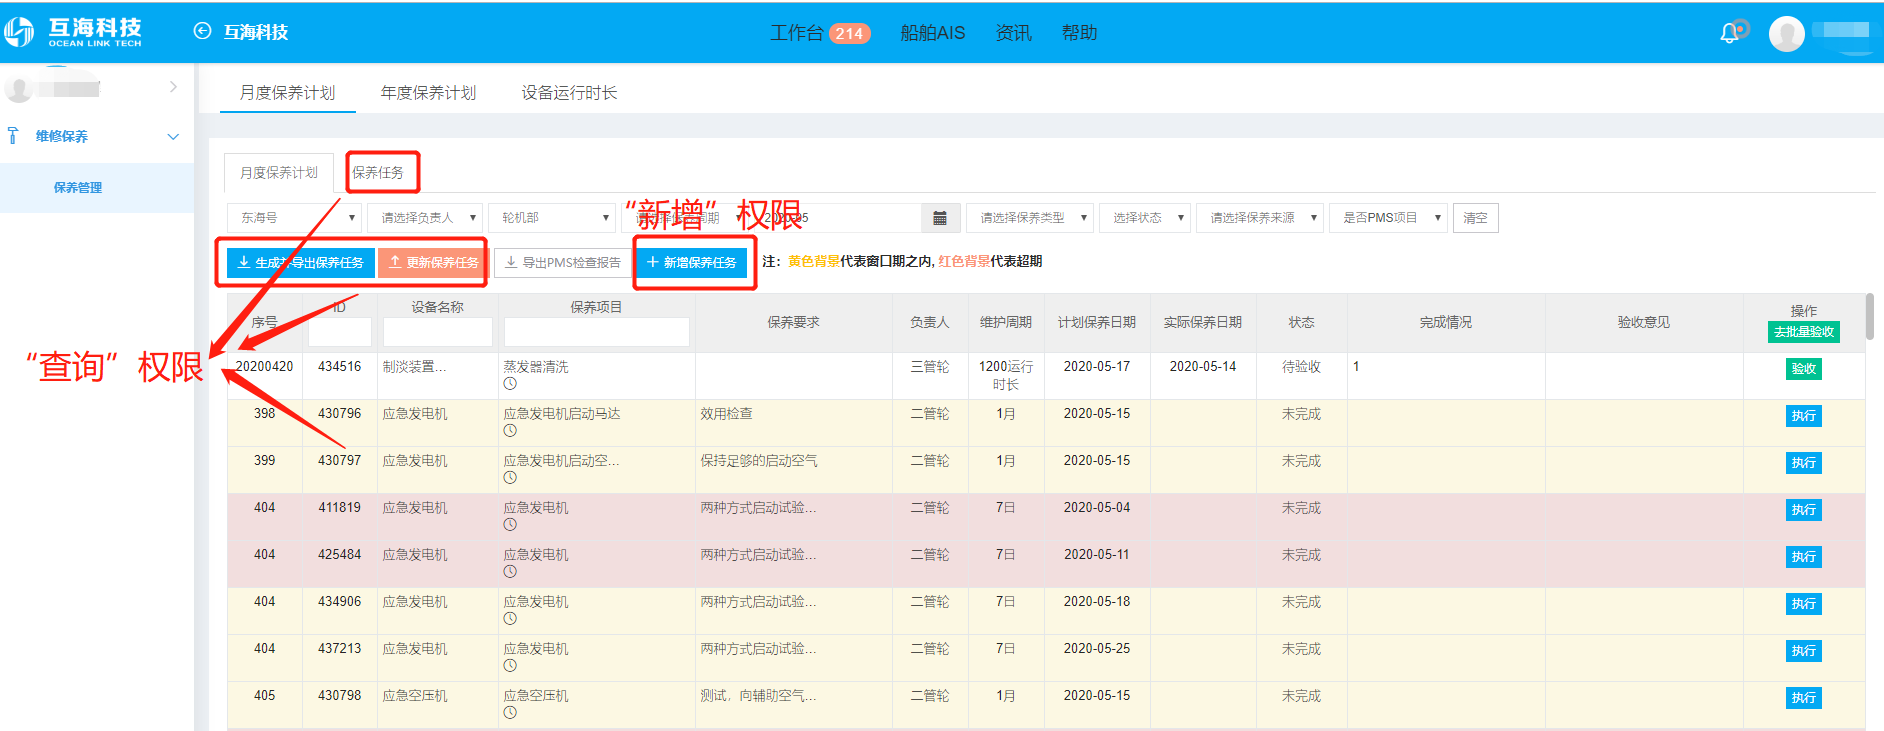The width and height of the screenshot is (1884, 731).
Task: Open the notification bell
Action: [x=1729, y=33]
